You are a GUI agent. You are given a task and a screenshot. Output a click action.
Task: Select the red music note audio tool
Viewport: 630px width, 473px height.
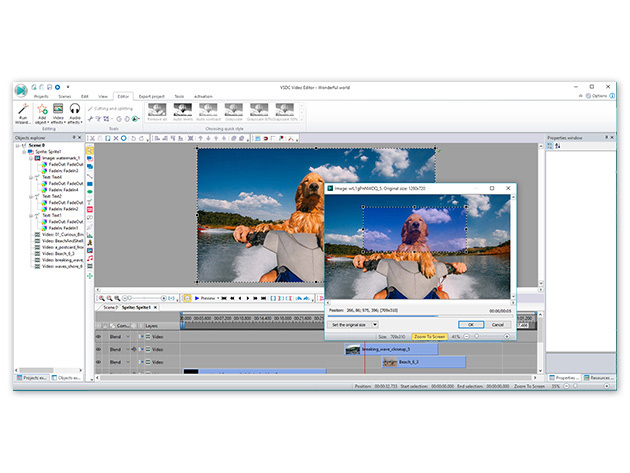click(x=90, y=258)
